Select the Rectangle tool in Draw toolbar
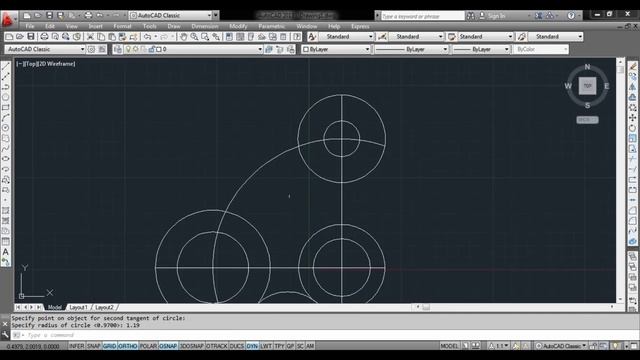 point(6,107)
